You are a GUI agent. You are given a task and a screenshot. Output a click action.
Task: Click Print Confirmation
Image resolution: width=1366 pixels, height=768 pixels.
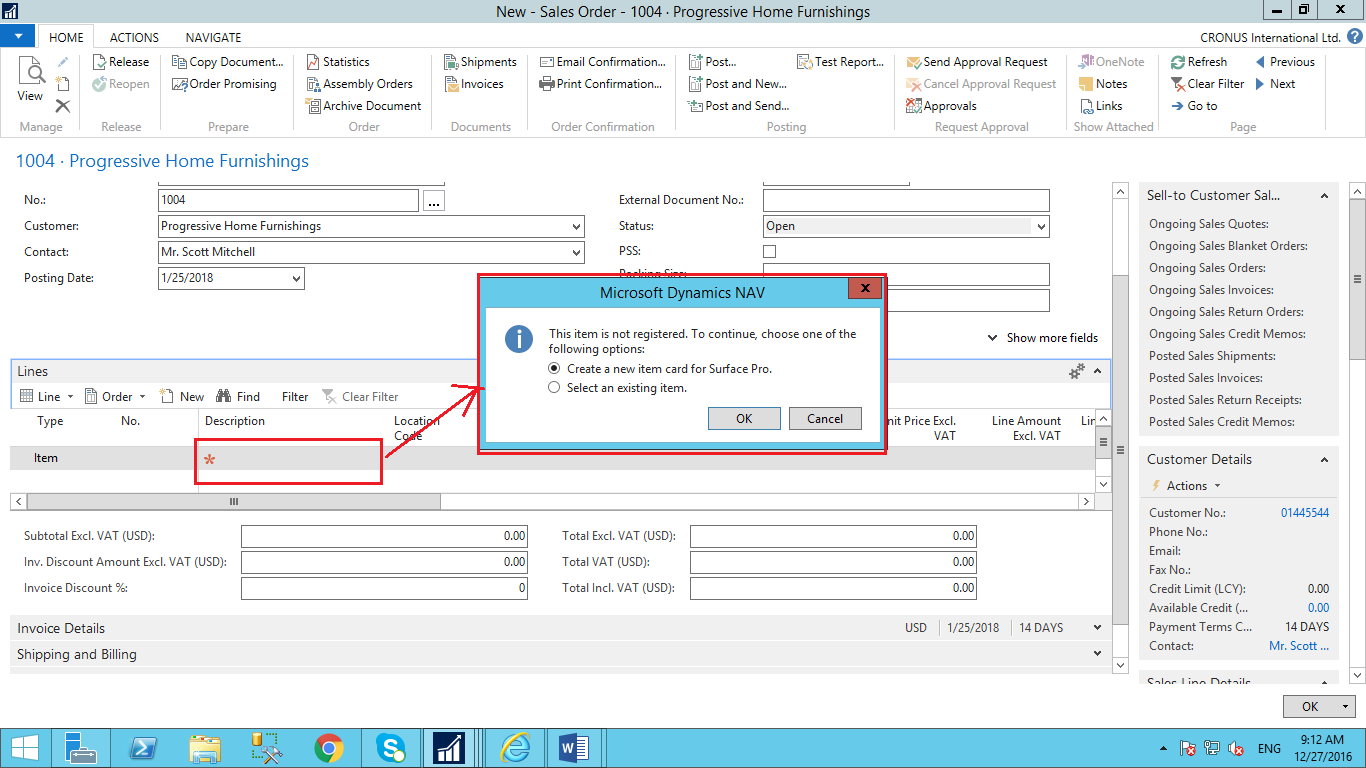click(x=600, y=84)
